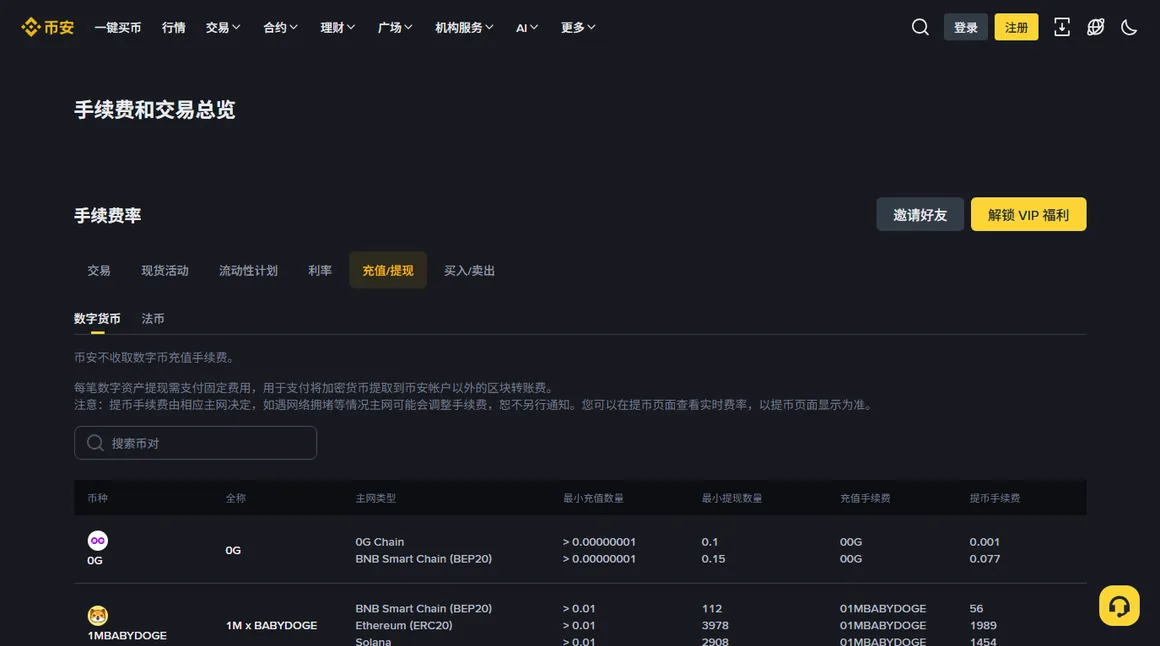Viewport: 1160px width, 646px height.
Task: Click the 1MBABYDOGE coin logo
Action: coord(98,616)
